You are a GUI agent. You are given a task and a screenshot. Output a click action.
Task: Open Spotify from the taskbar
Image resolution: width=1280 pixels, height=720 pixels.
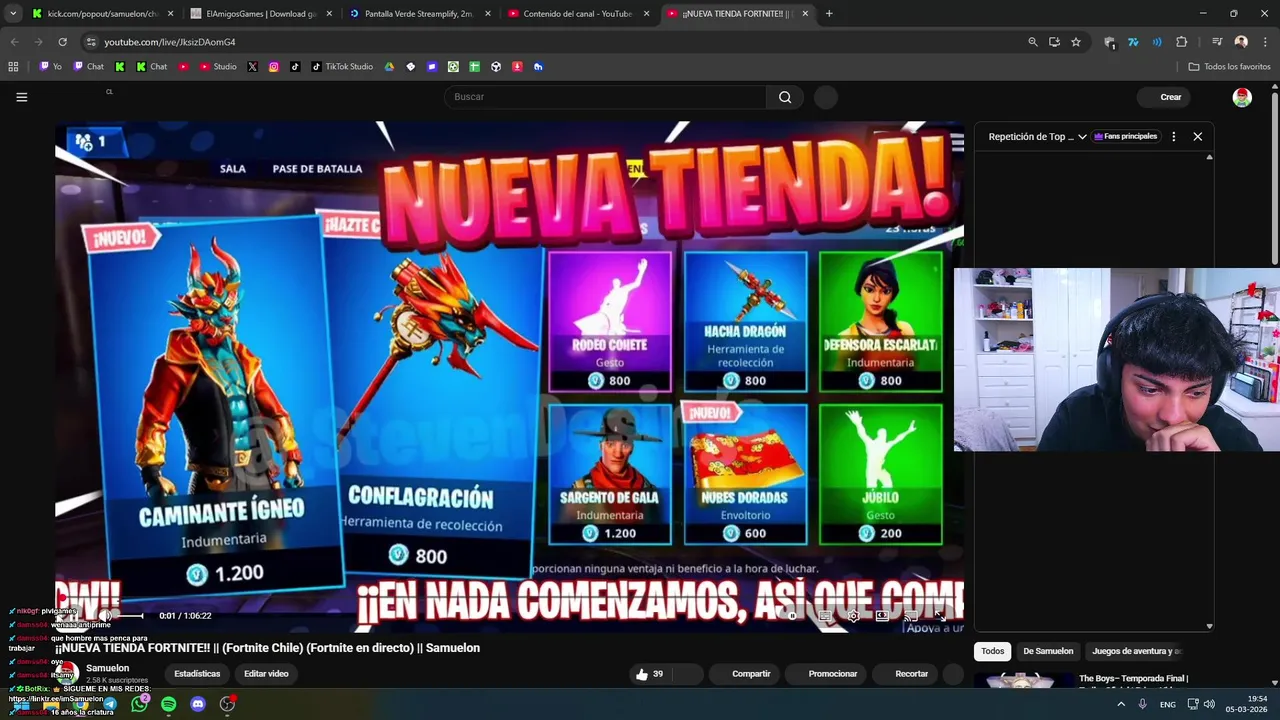(169, 704)
